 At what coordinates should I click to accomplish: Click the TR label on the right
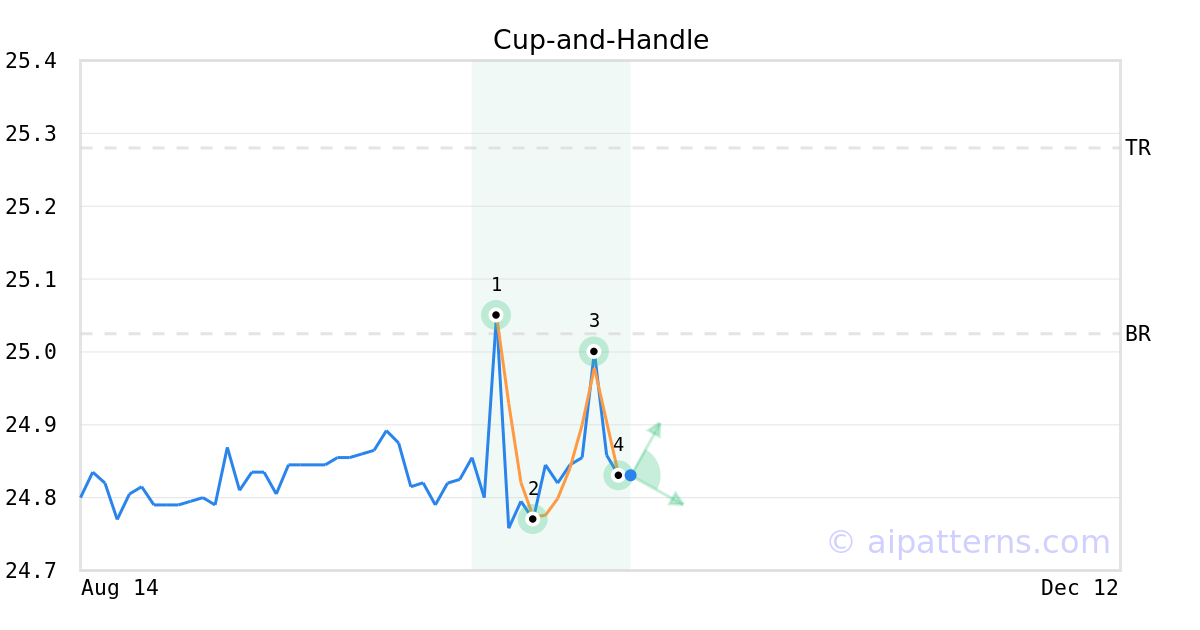pos(1138,148)
